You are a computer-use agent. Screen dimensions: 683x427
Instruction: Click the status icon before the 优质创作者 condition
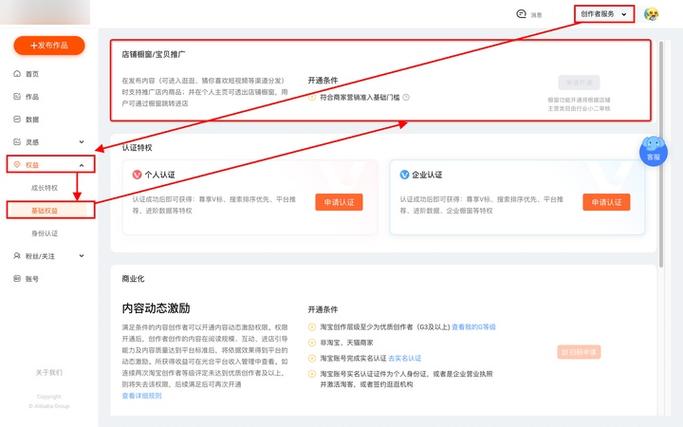(312, 327)
